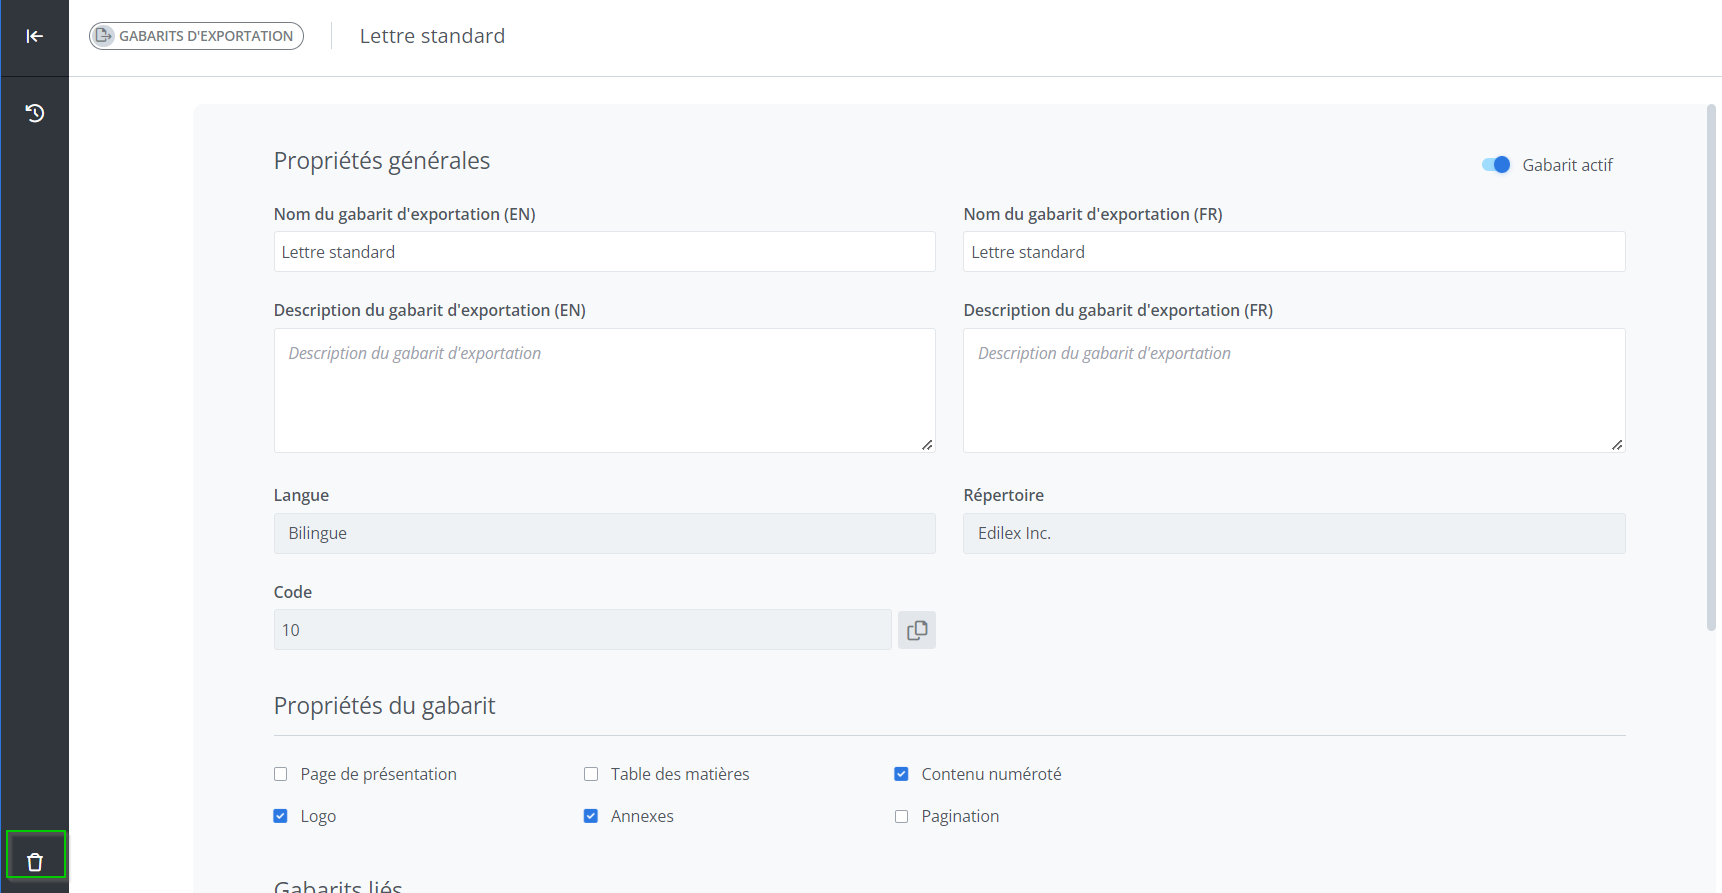This screenshot has width=1722, height=893.
Task: Focus the EN description text area
Action: click(604, 390)
